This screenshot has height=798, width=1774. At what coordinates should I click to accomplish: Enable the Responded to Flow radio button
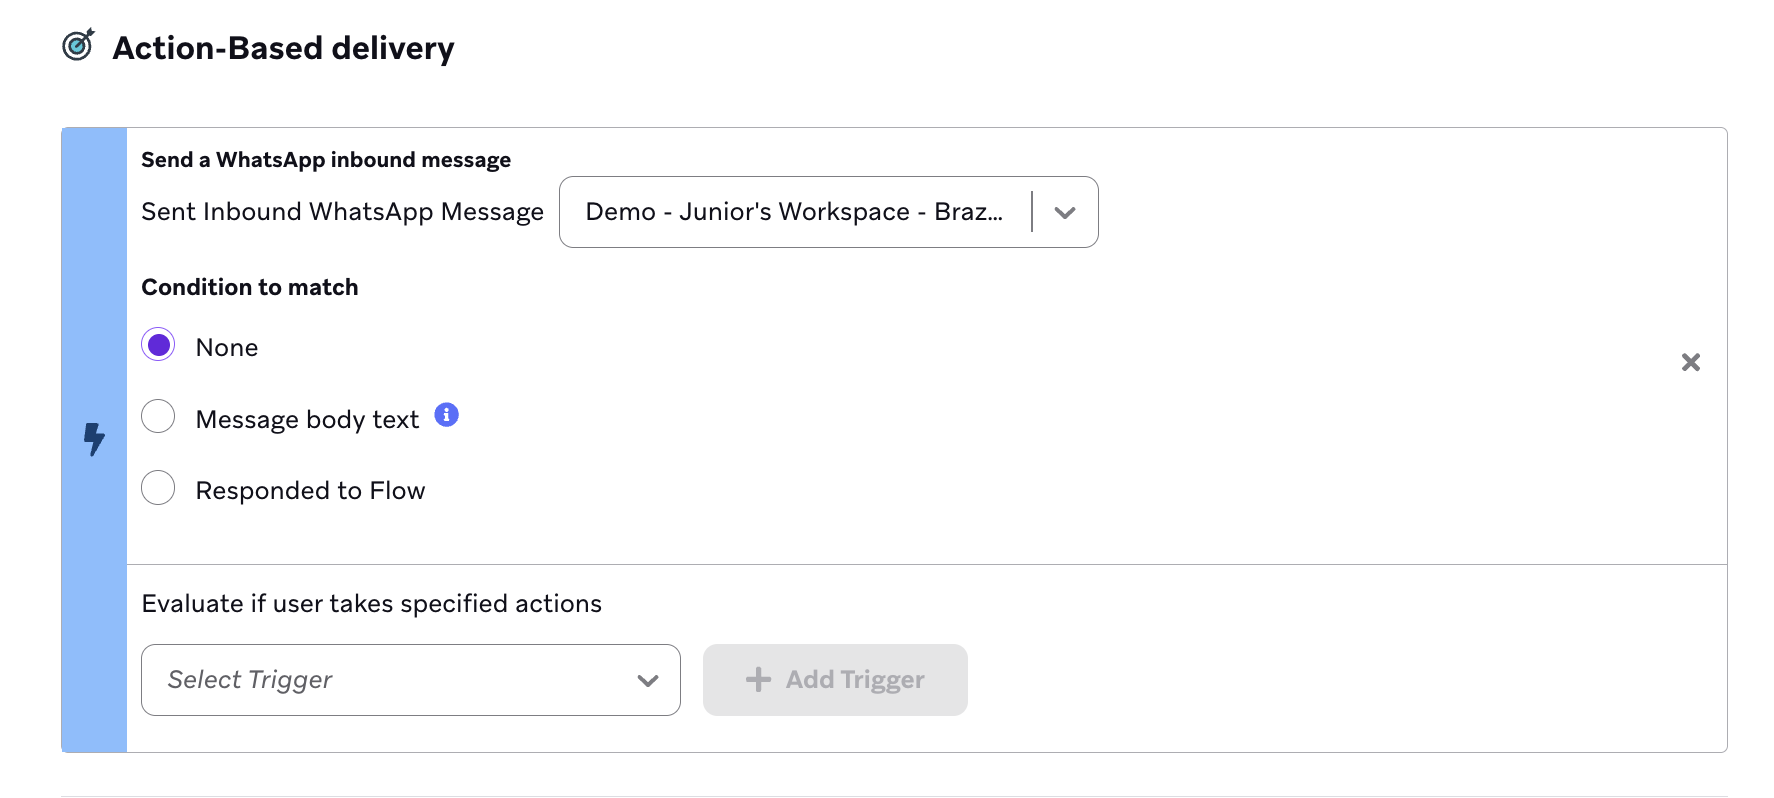tap(158, 488)
